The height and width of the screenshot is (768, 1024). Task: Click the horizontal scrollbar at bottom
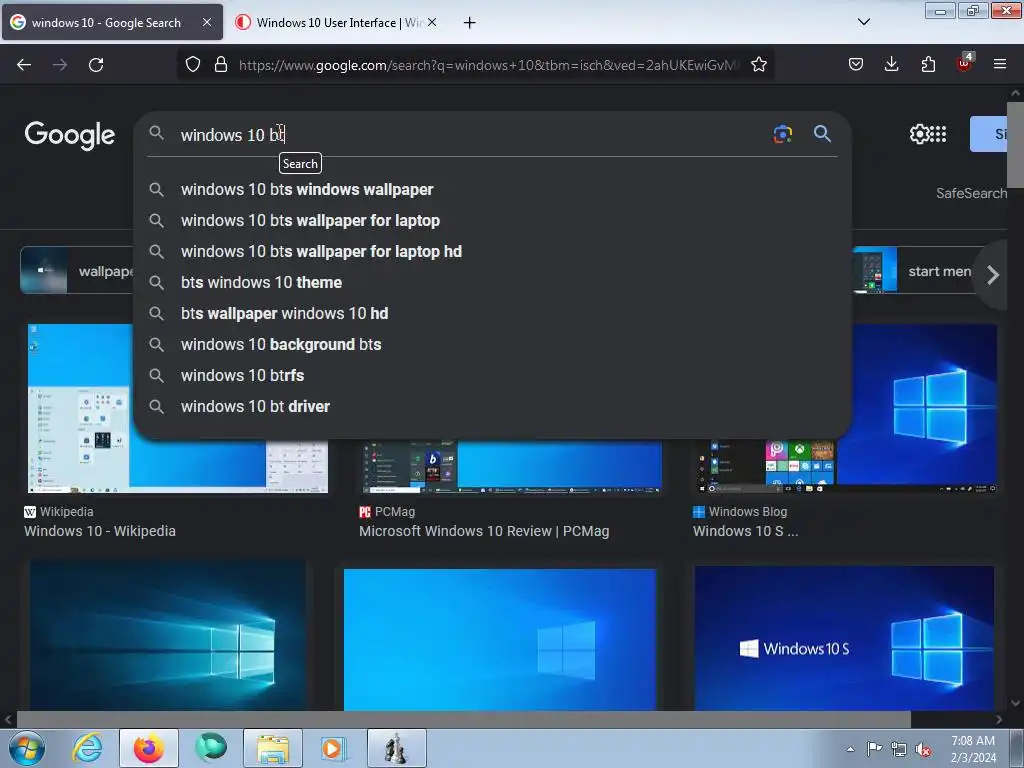click(x=464, y=719)
